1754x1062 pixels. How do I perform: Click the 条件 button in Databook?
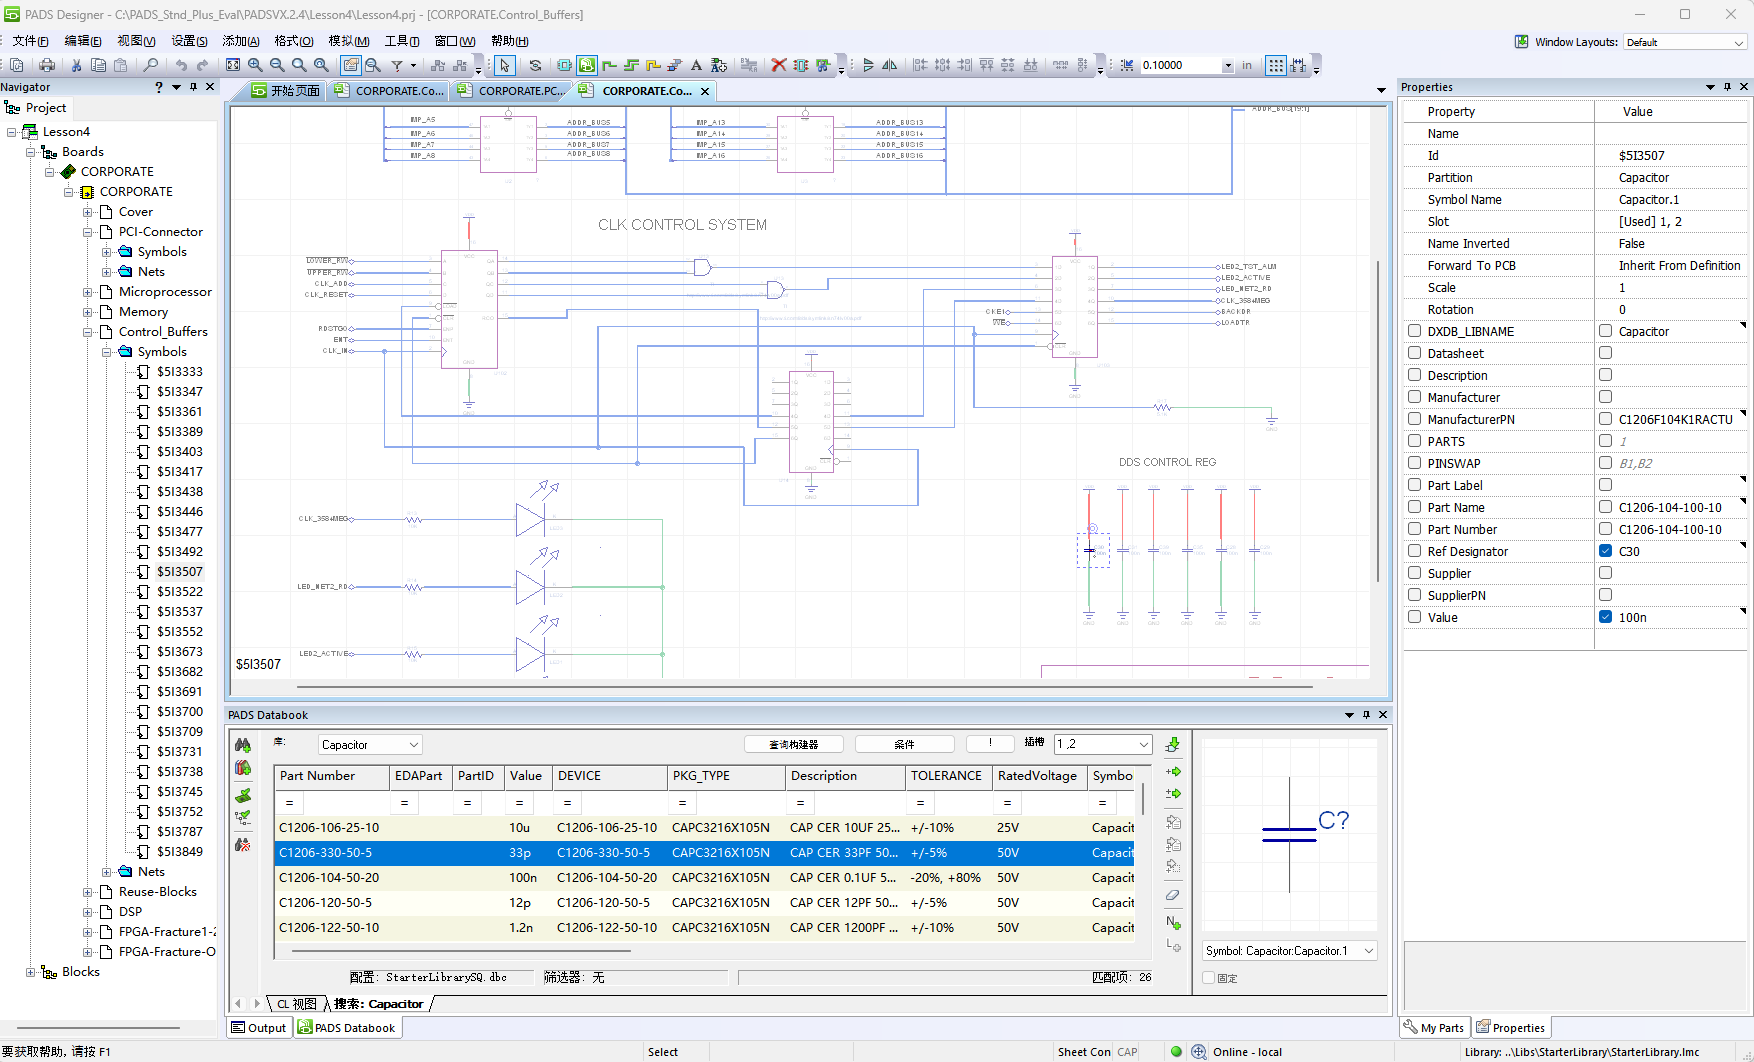pyautogui.click(x=904, y=744)
